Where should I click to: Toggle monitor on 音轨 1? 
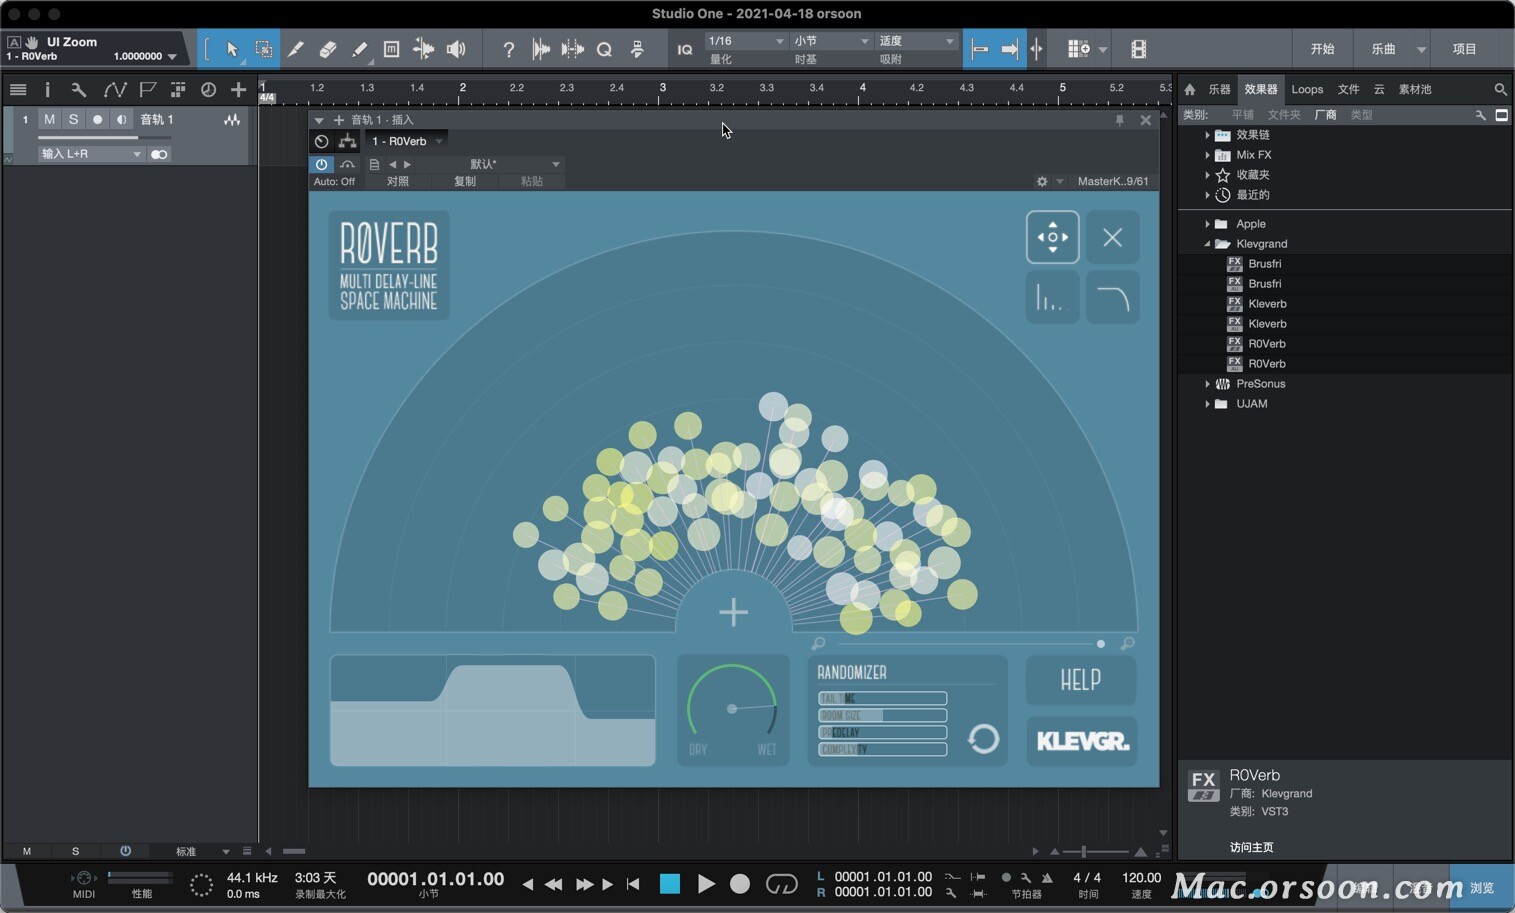(121, 119)
